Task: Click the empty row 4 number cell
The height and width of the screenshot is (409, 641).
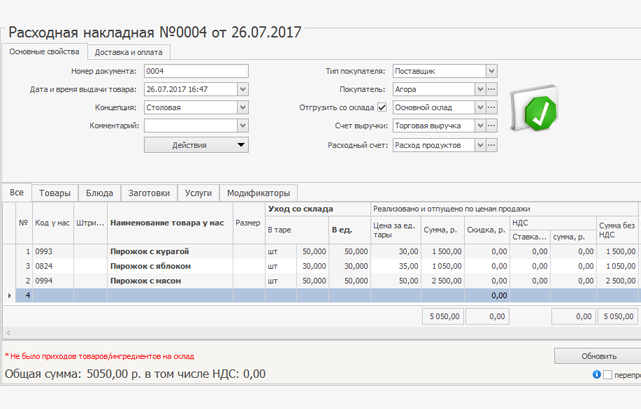Action: 24,295
